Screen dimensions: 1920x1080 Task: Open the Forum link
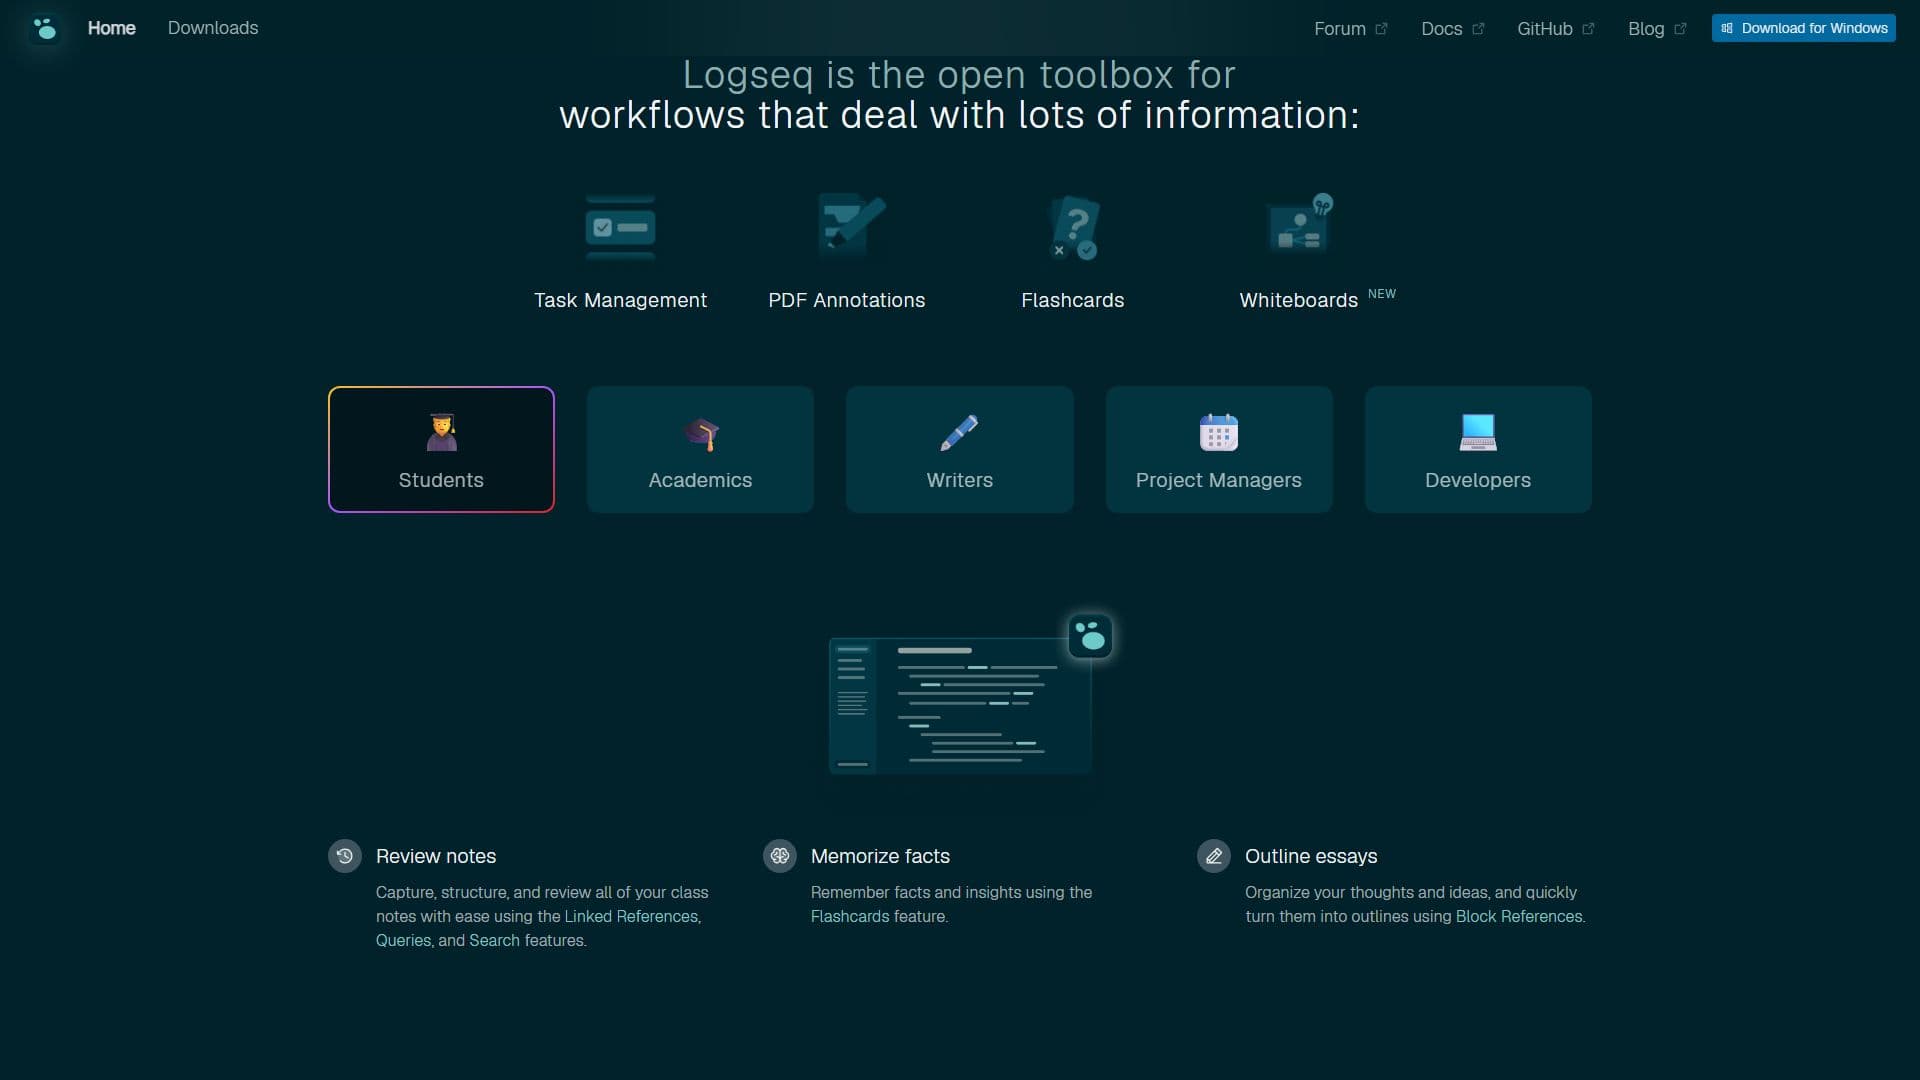pos(1340,29)
